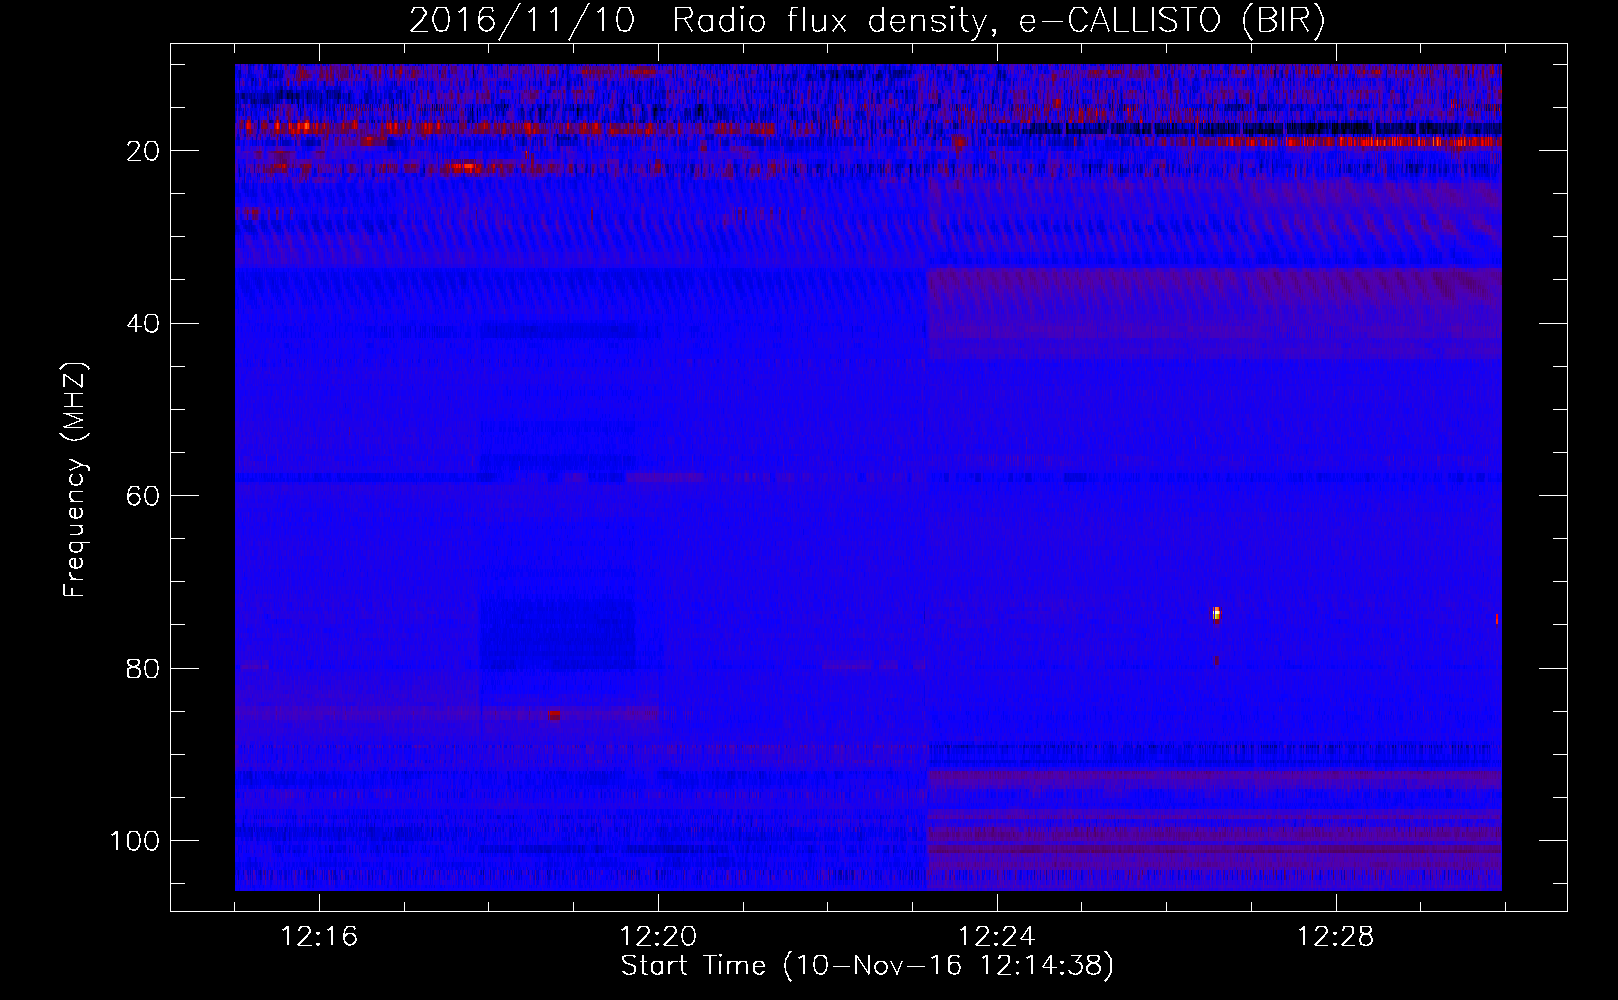The image size is (1618, 1000).
Task: Click the 12:24 time tick label
Action: click(x=997, y=937)
